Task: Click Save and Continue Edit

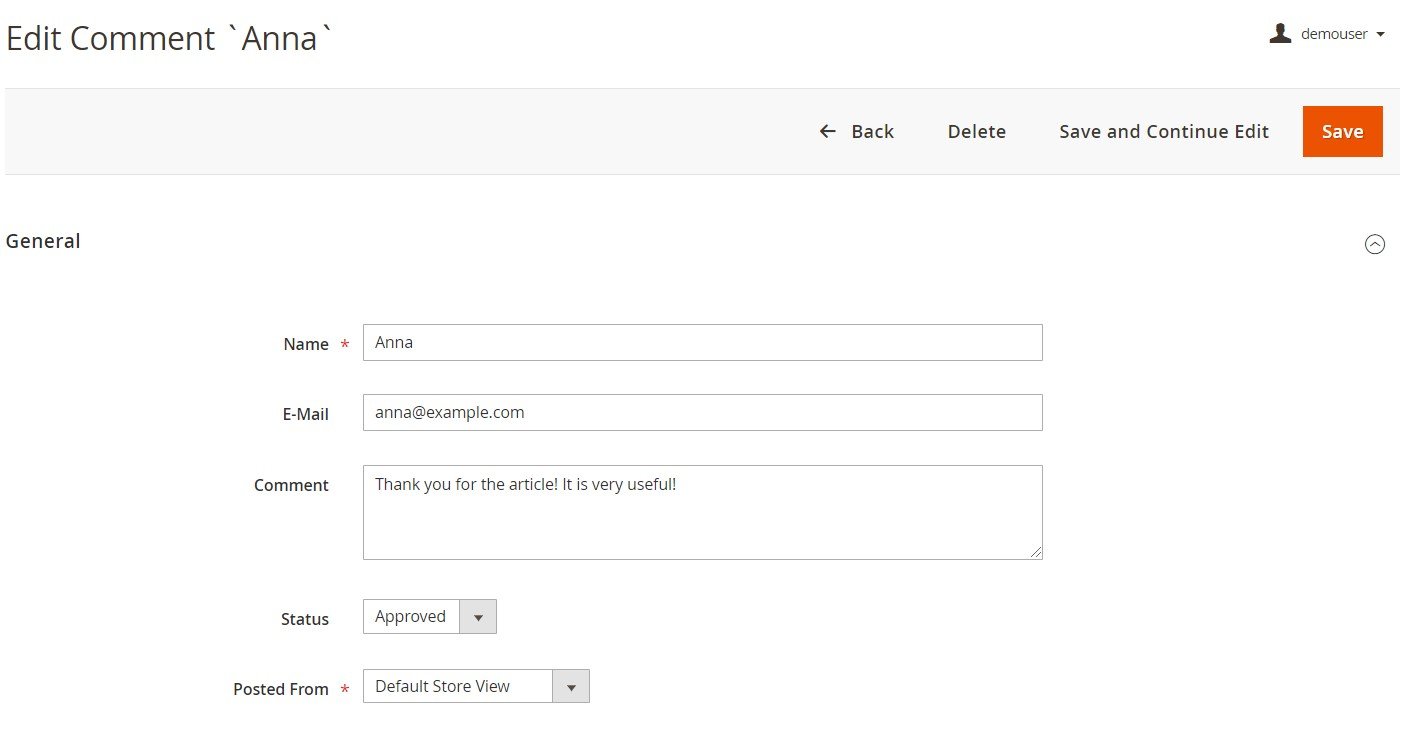Action: tap(1164, 131)
